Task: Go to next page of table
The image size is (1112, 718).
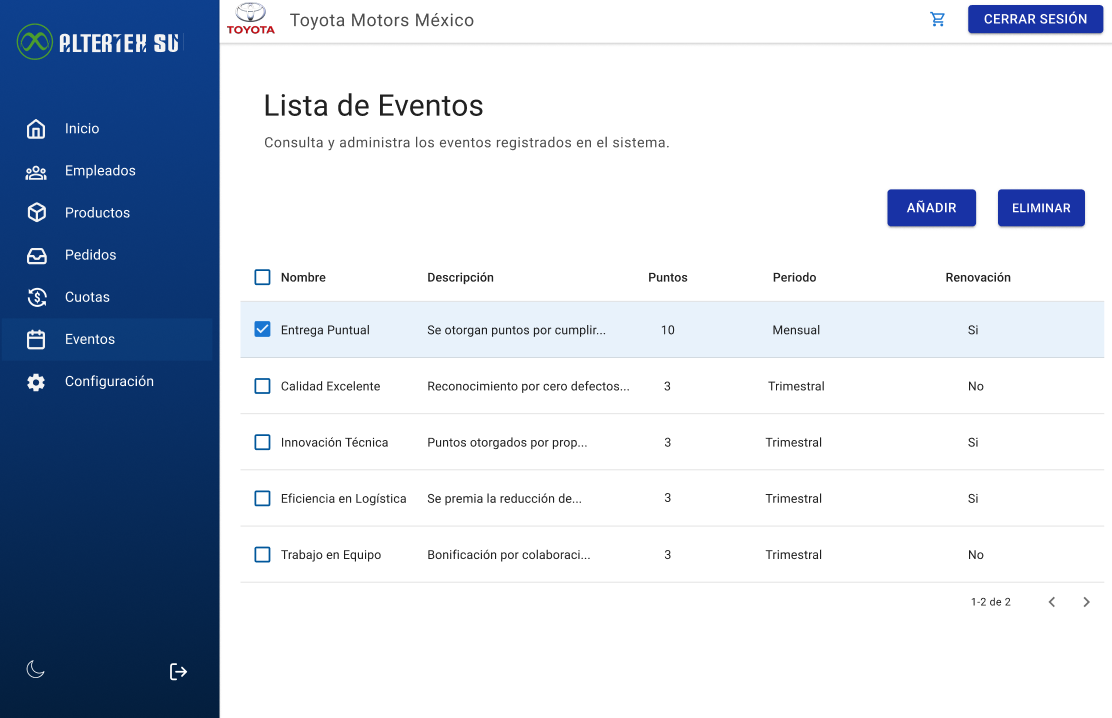Action: click(1086, 602)
